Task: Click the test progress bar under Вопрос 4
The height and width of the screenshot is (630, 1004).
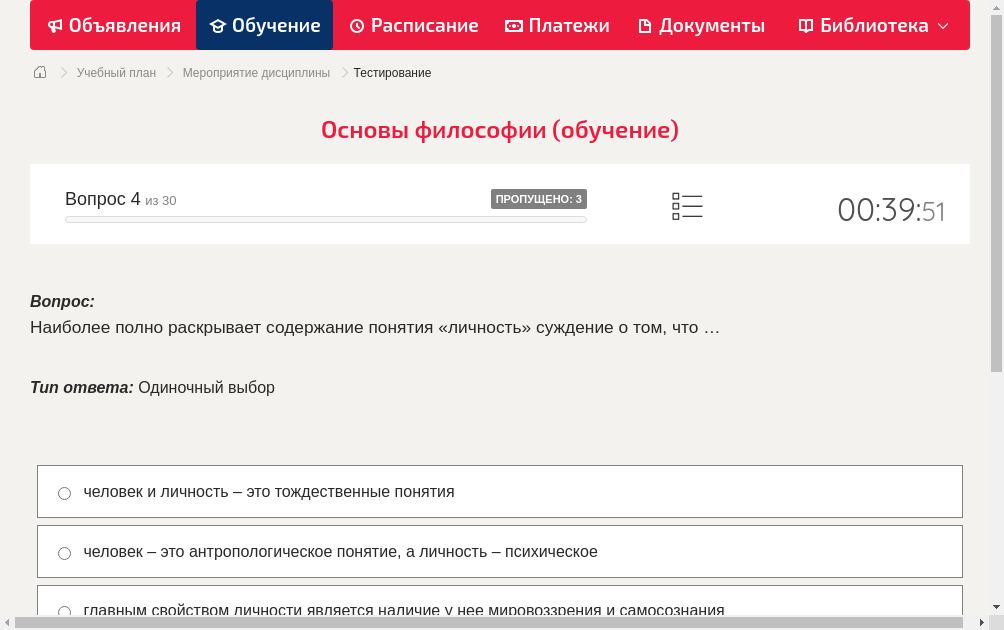Action: [325, 219]
